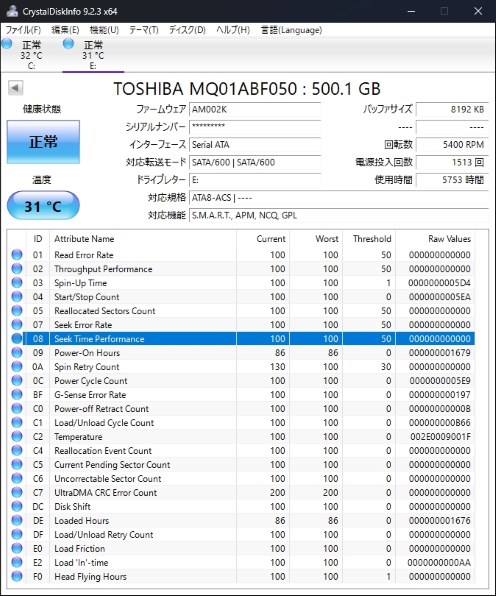Click status orb for Temperature attribute
The image size is (496, 596).
pyautogui.click(x=17, y=436)
